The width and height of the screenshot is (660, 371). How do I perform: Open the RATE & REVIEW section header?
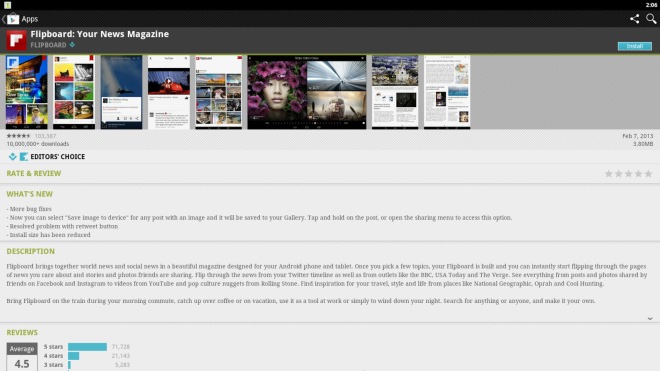[34, 173]
